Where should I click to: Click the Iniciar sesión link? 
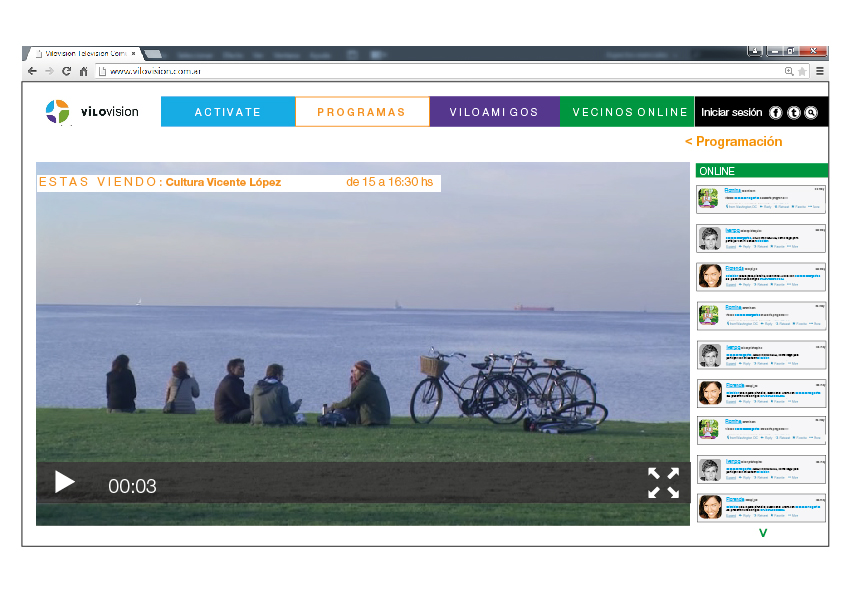pyautogui.click(x=731, y=113)
